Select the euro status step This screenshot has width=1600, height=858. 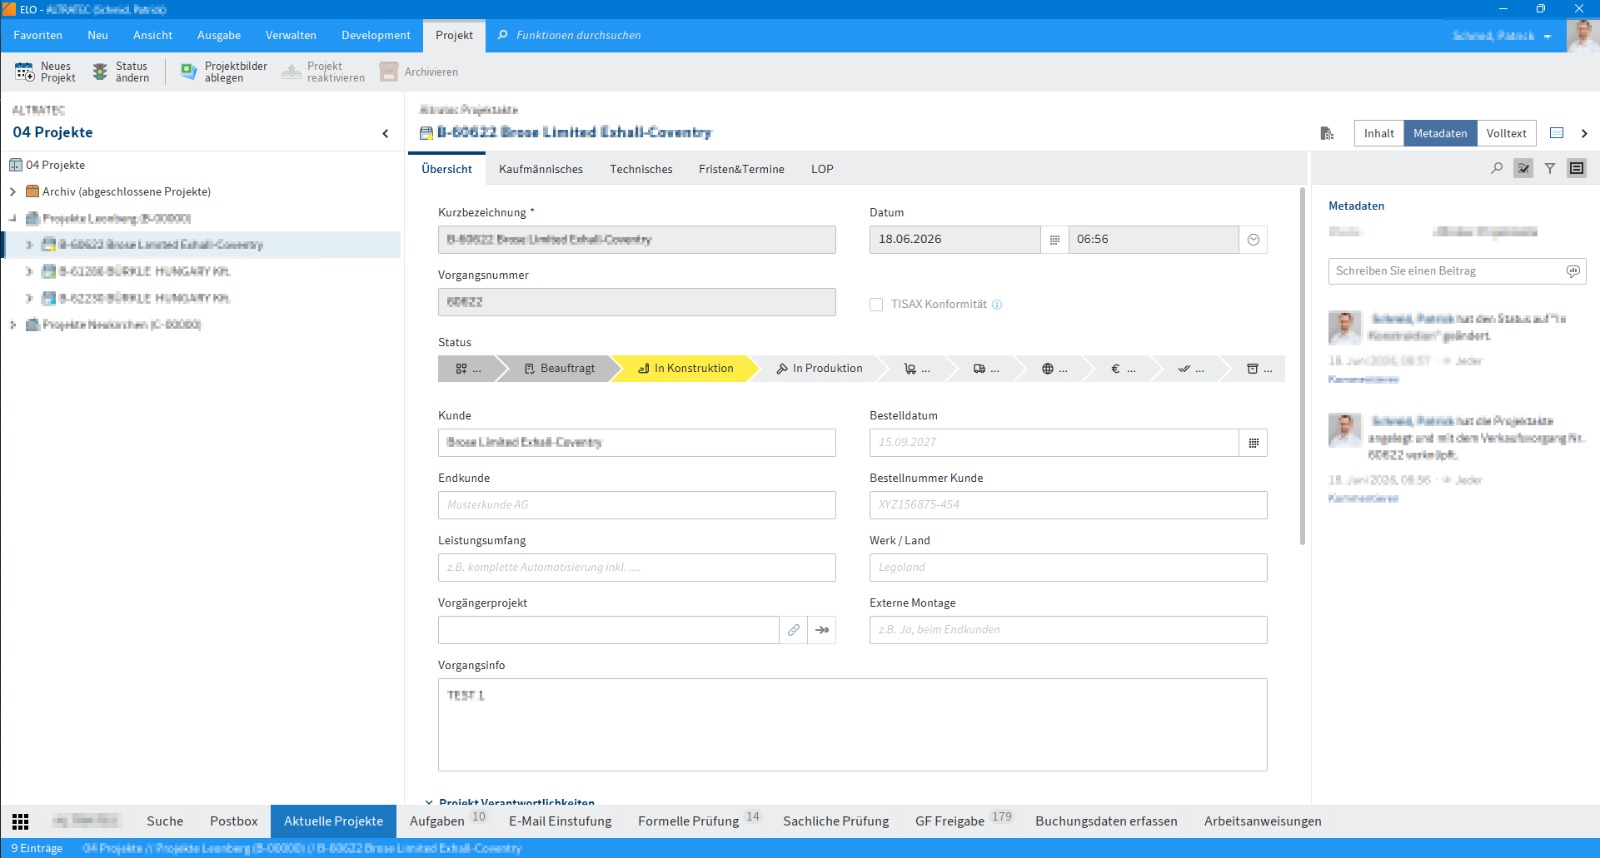tap(1123, 369)
